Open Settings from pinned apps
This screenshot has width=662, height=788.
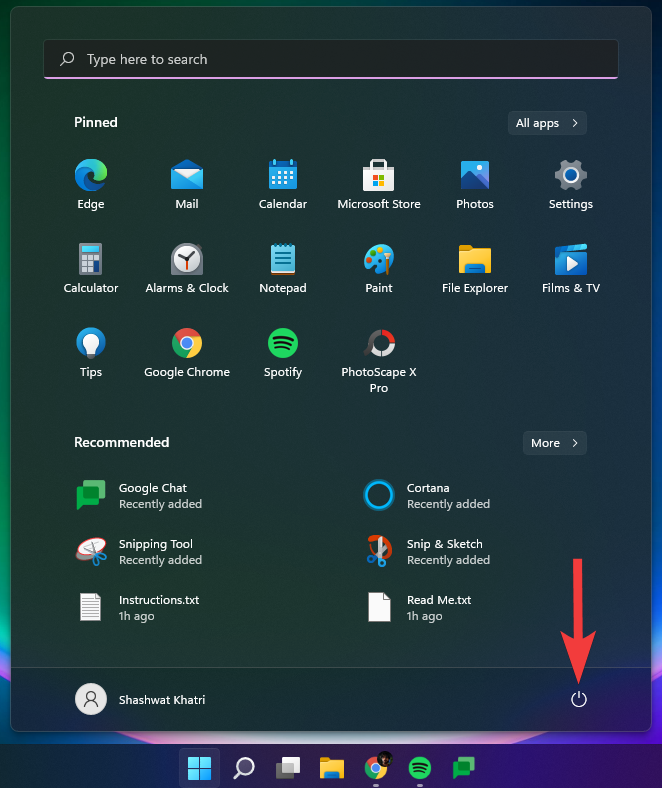click(571, 184)
